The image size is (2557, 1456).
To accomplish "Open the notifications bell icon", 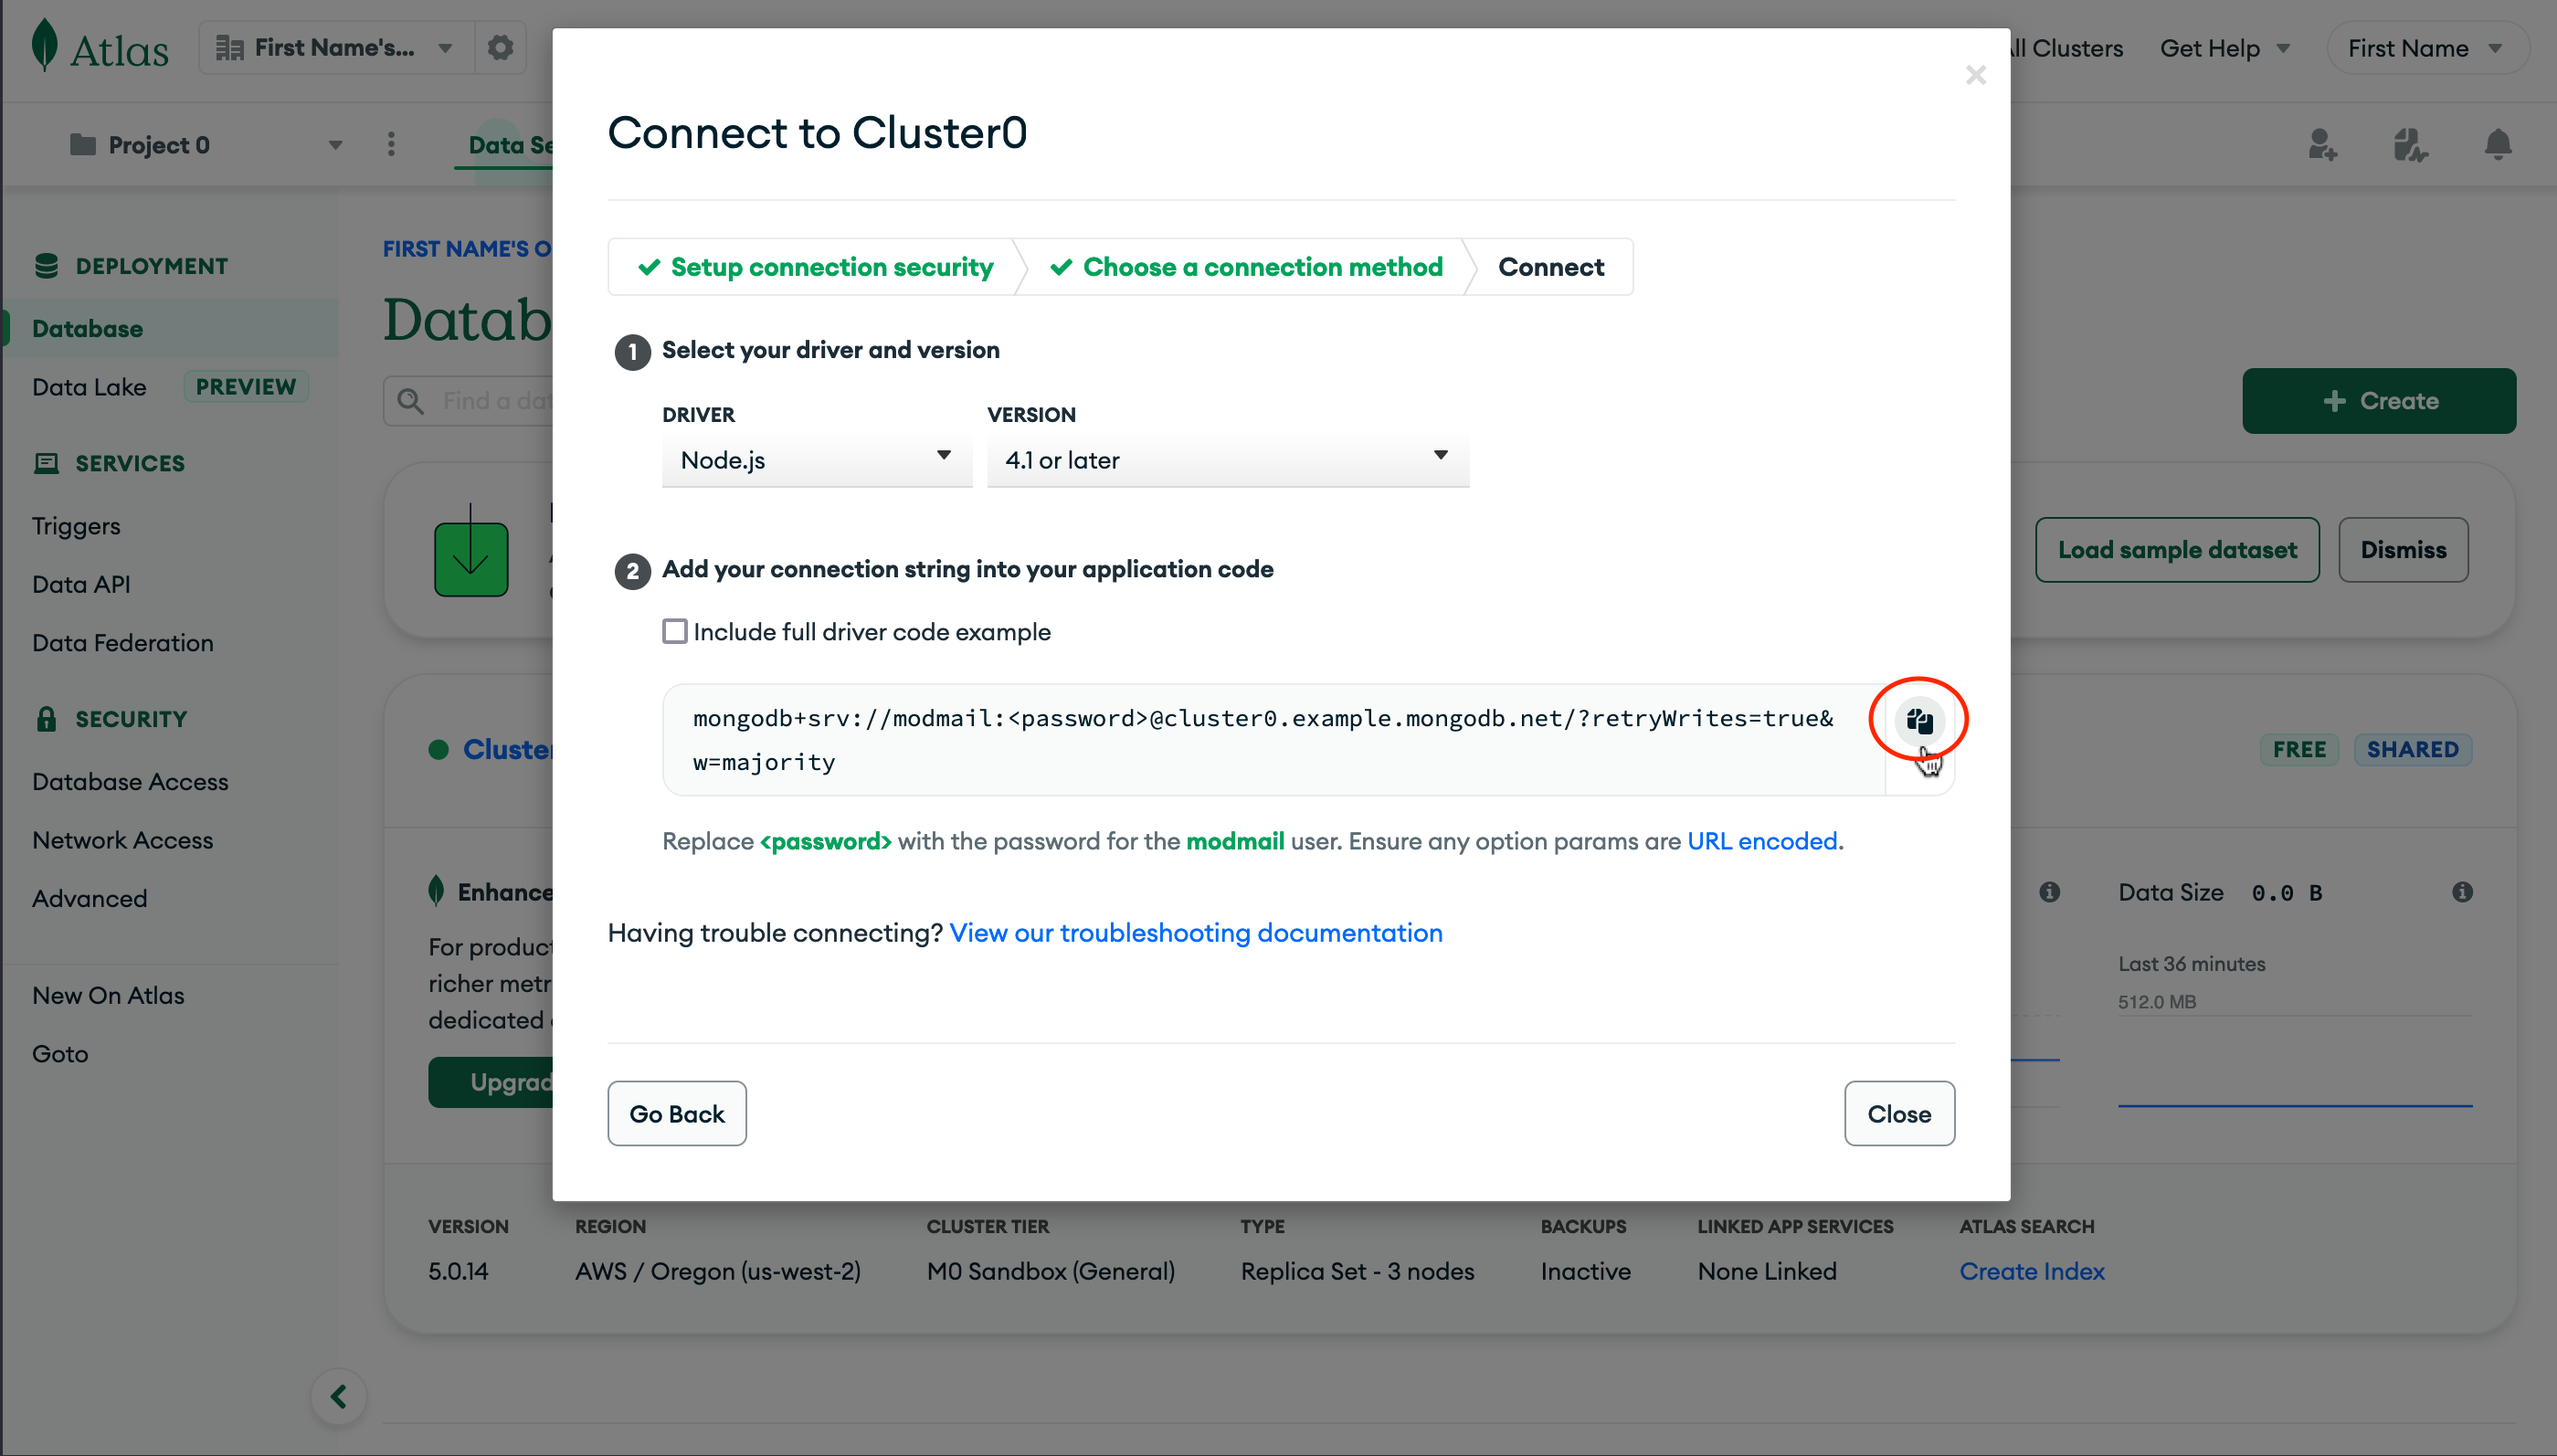I will point(2497,145).
